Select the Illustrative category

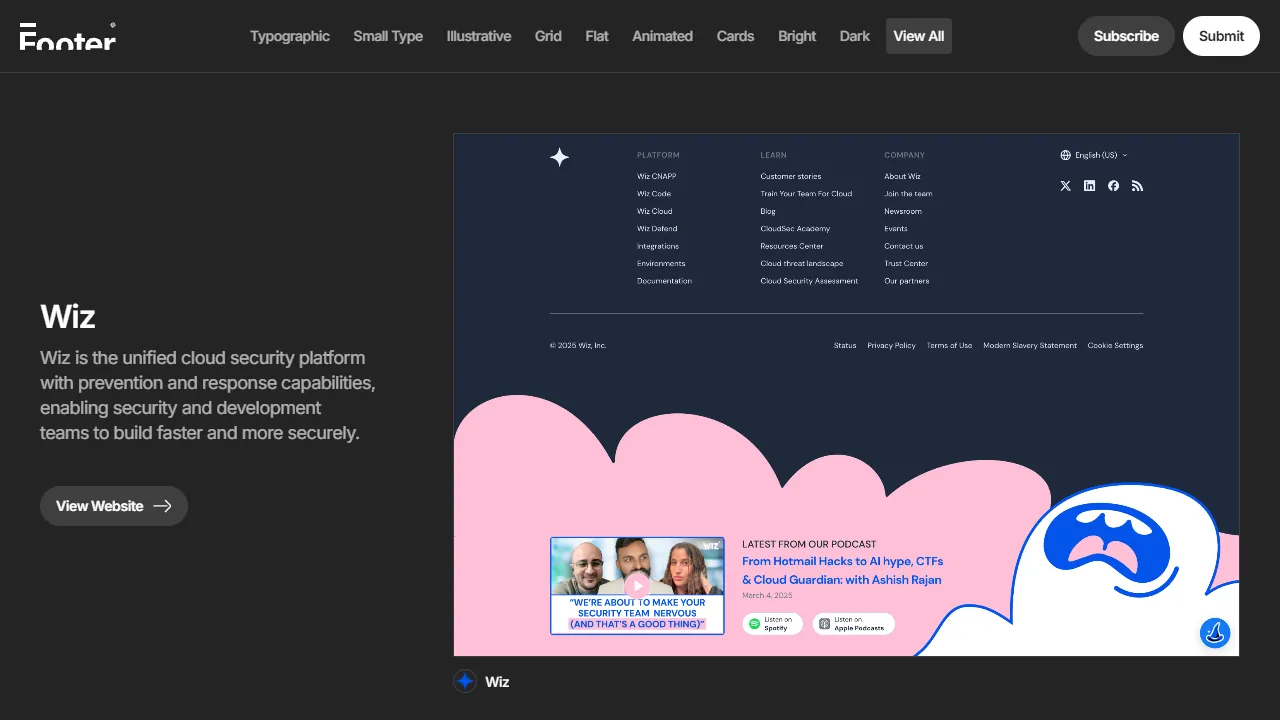tap(479, 36)
